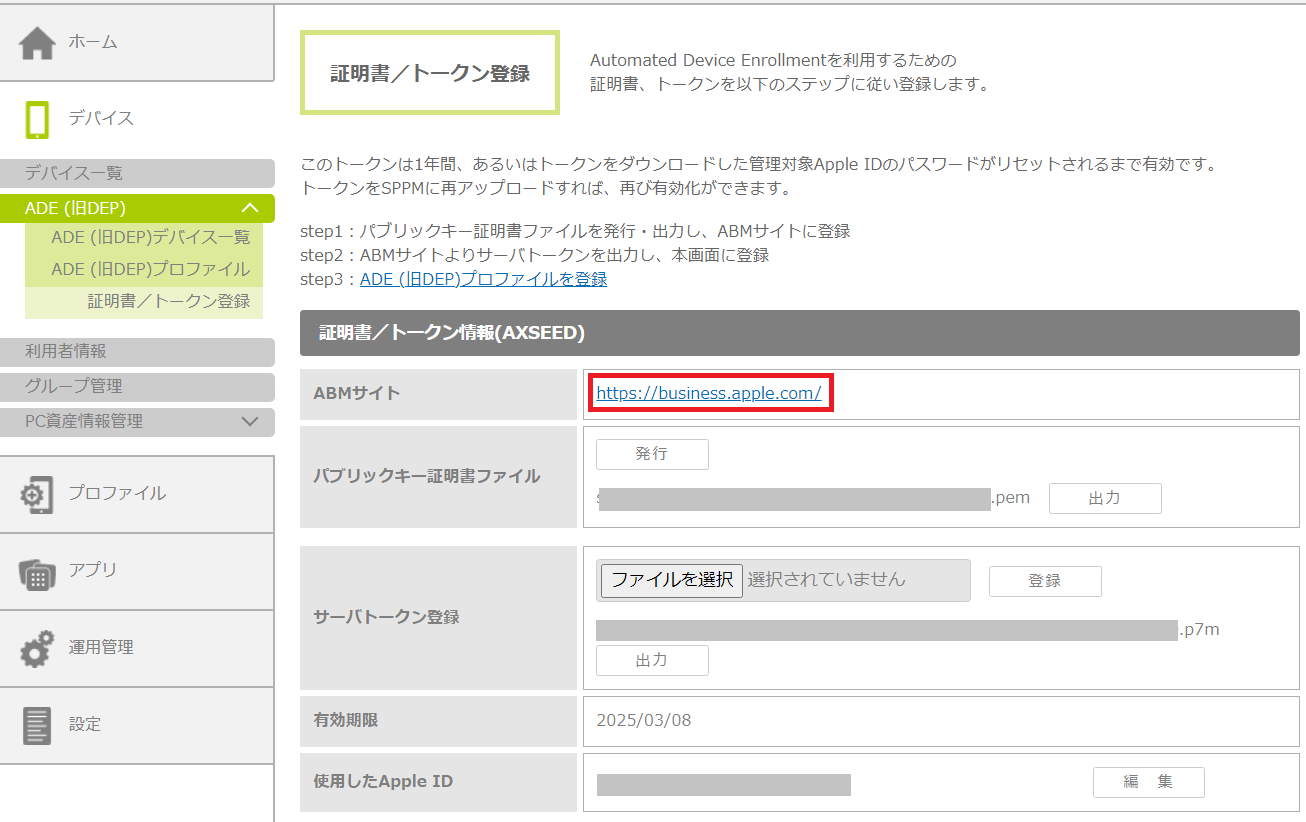1306x822 pixels.
Task: Click the green Device phone icon
Action: tap(38, 119)
